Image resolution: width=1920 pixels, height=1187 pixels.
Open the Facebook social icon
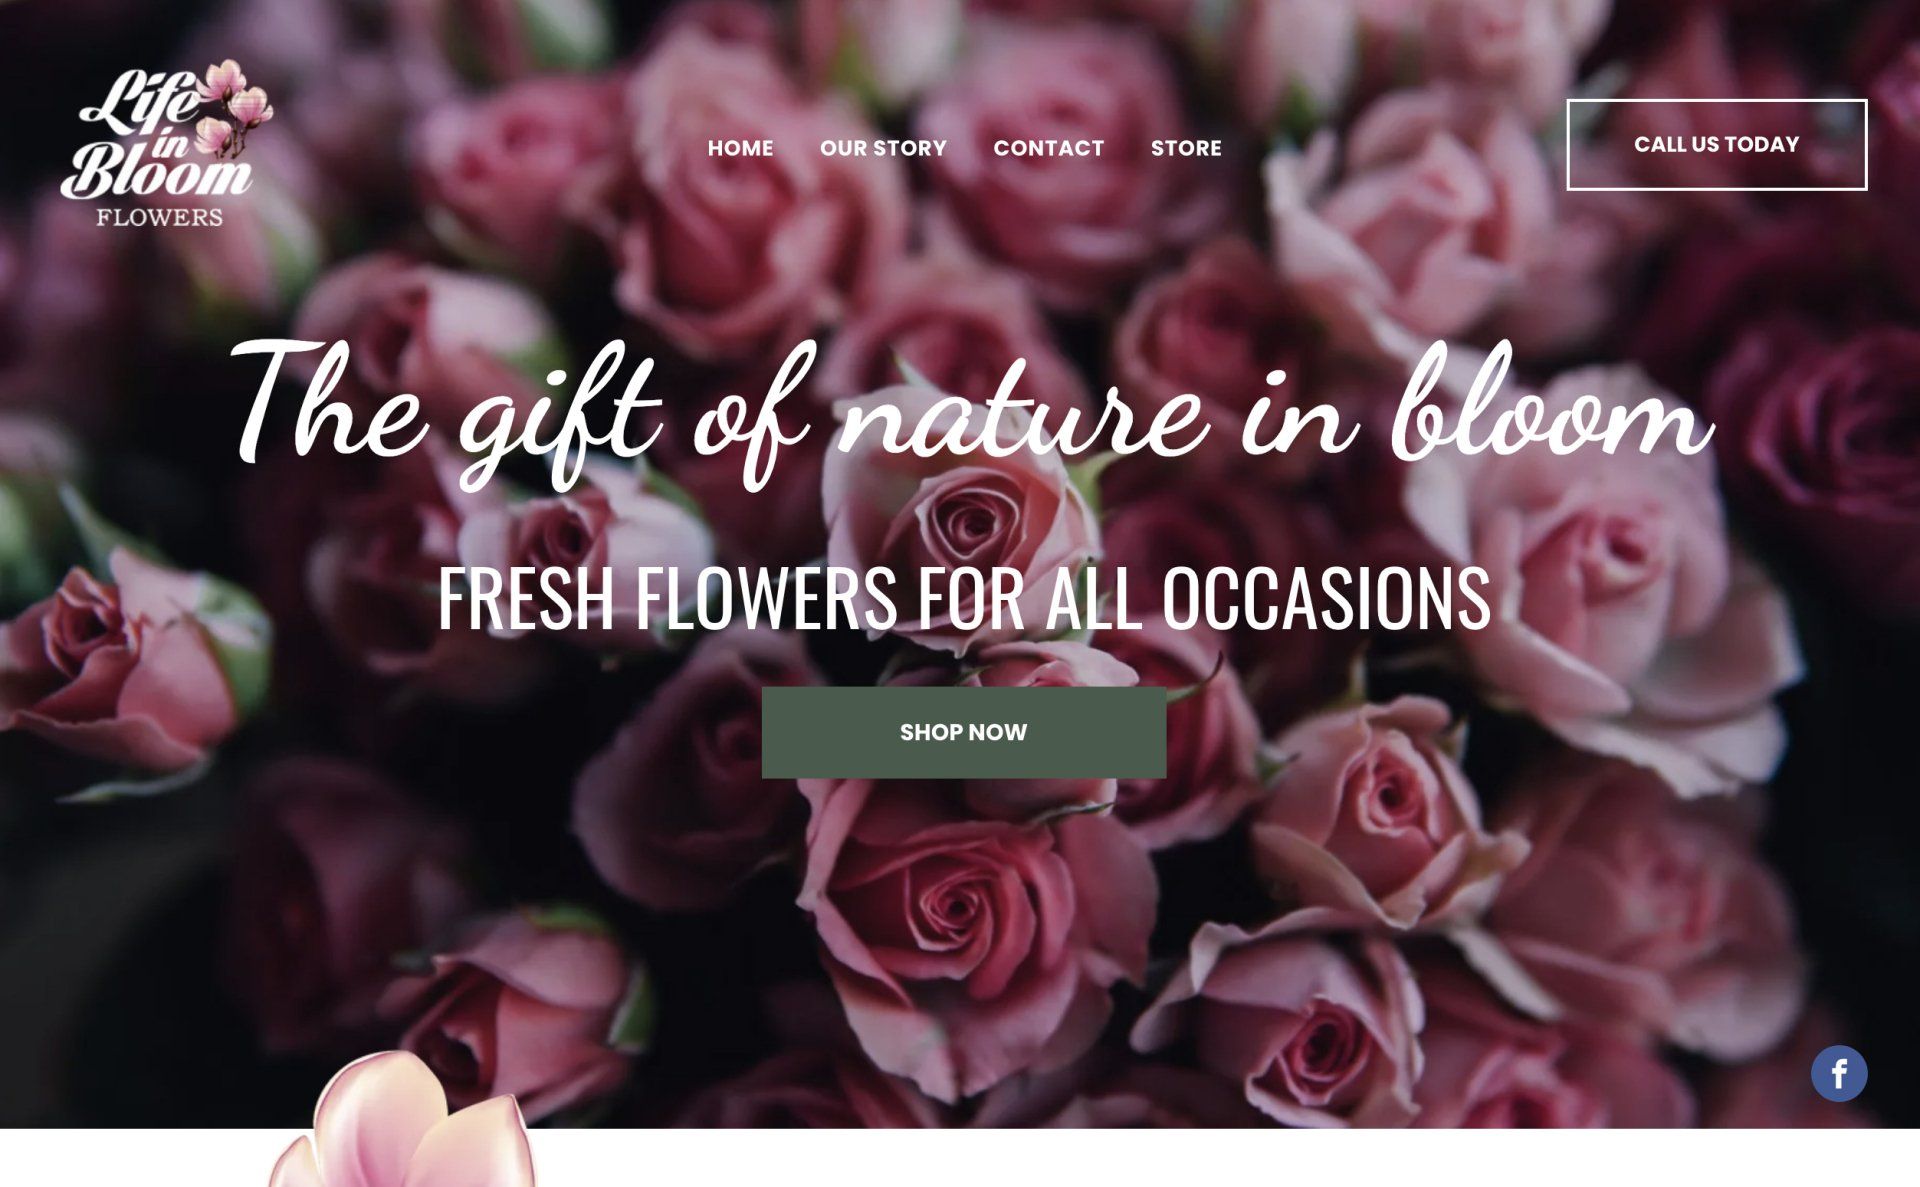pyautogui.click(x=1838, y=1074)
